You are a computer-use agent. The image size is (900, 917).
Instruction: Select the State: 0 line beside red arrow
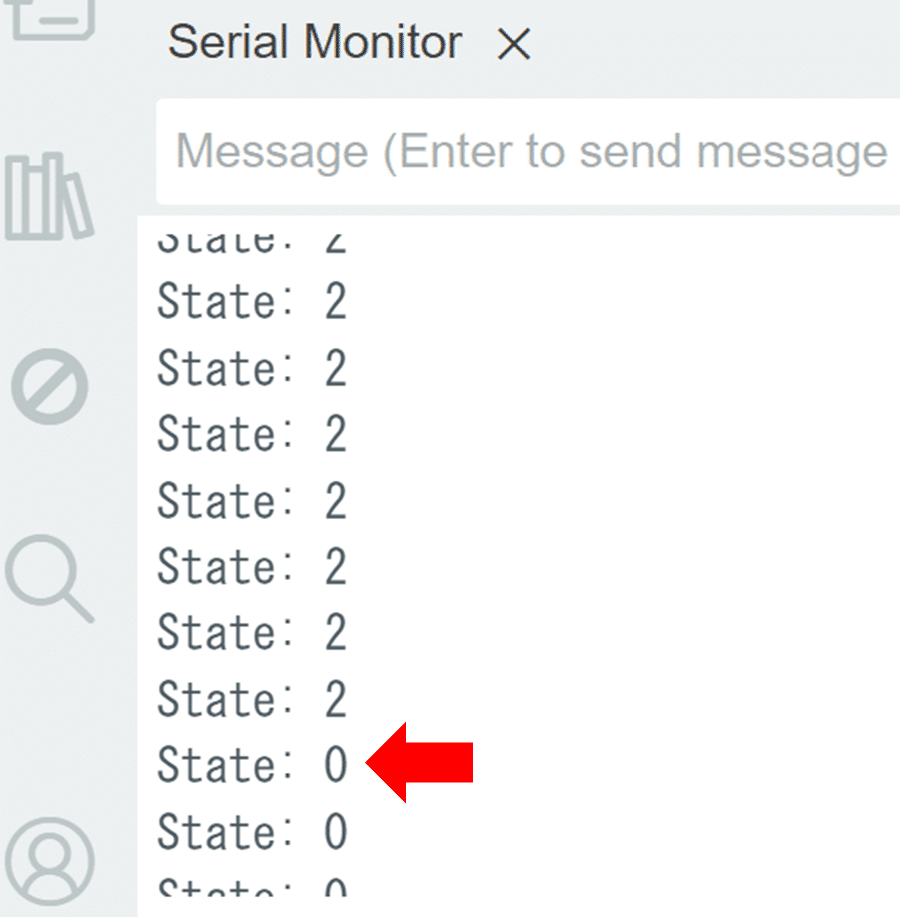tap(252, 764)
